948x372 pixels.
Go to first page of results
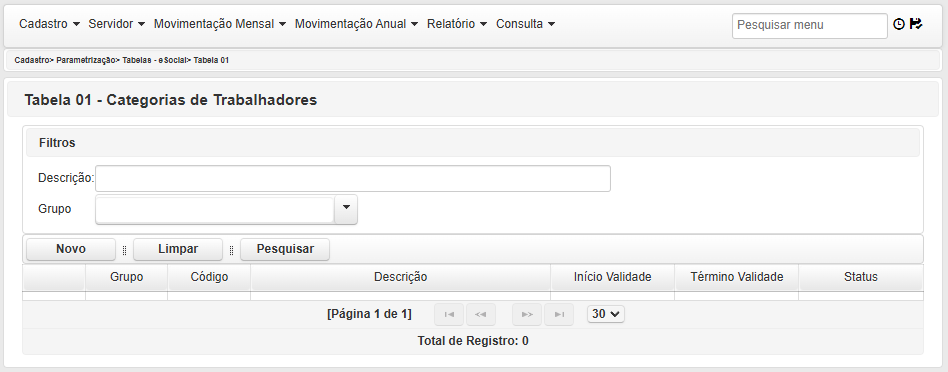[x=449, y=315]
